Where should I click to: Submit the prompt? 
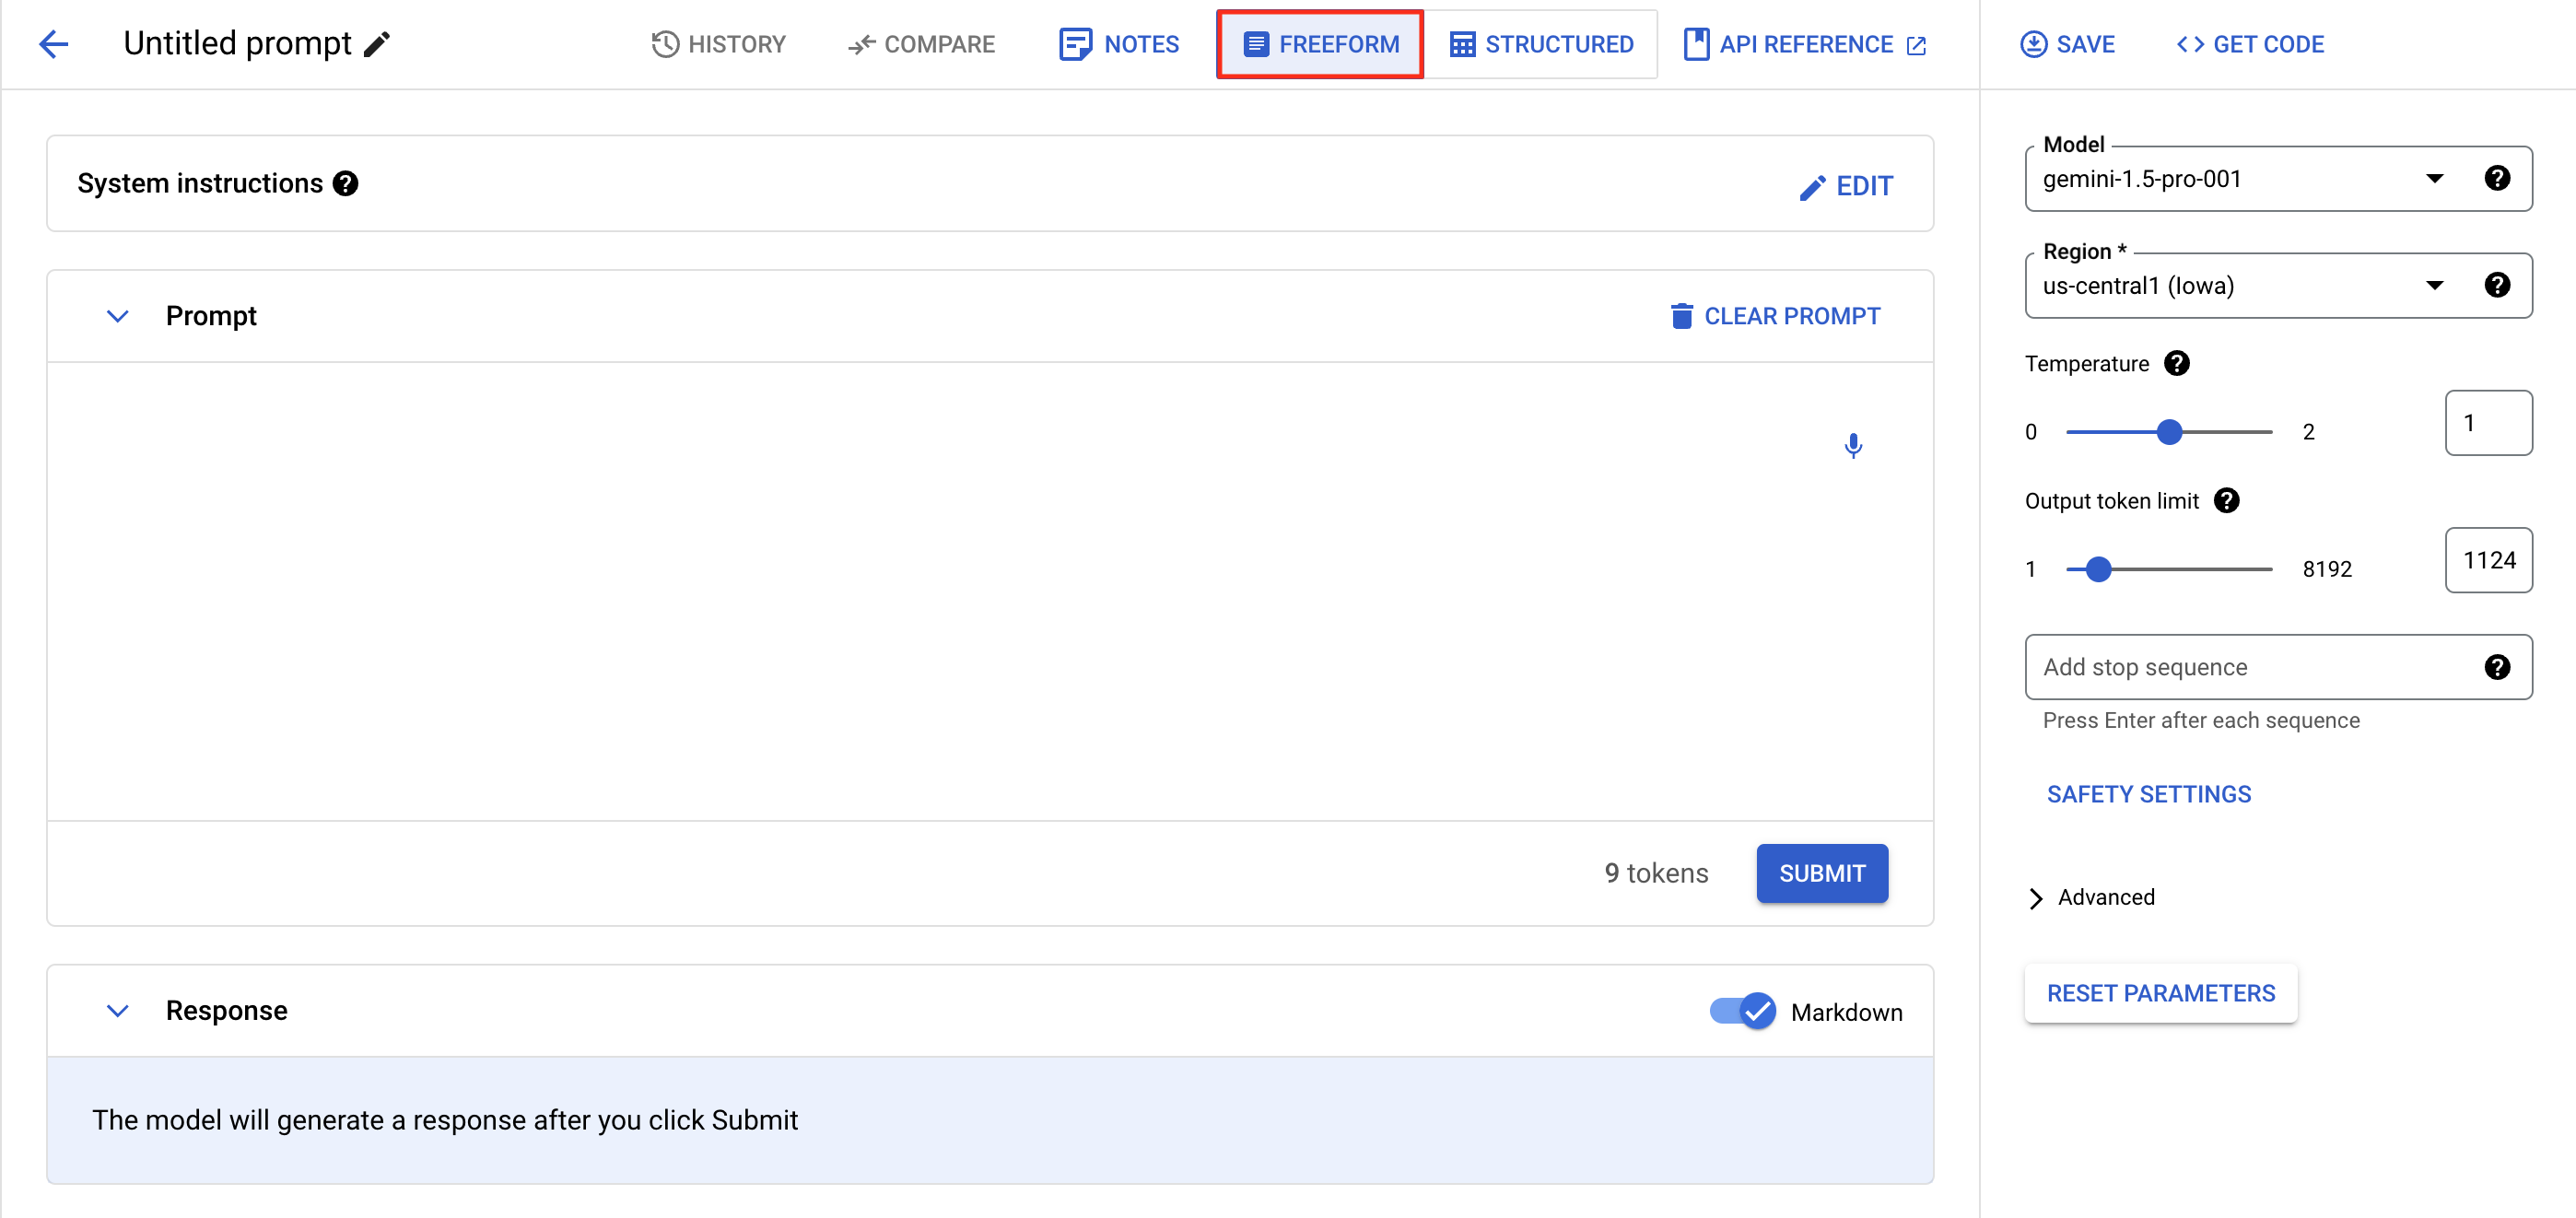(x=1822, y=873)
